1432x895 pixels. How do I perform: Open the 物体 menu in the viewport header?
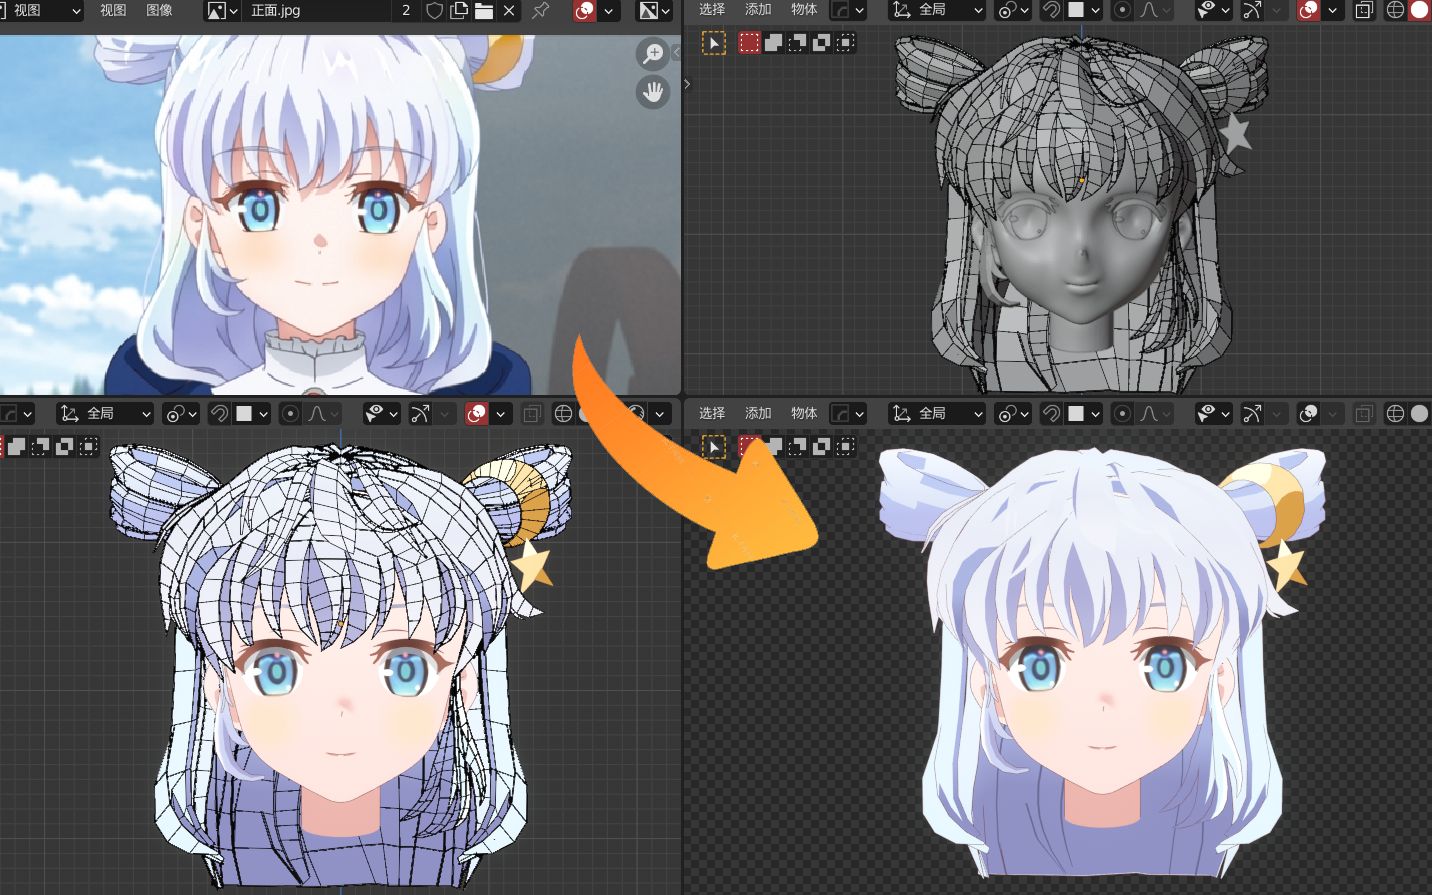coord(804,10)
